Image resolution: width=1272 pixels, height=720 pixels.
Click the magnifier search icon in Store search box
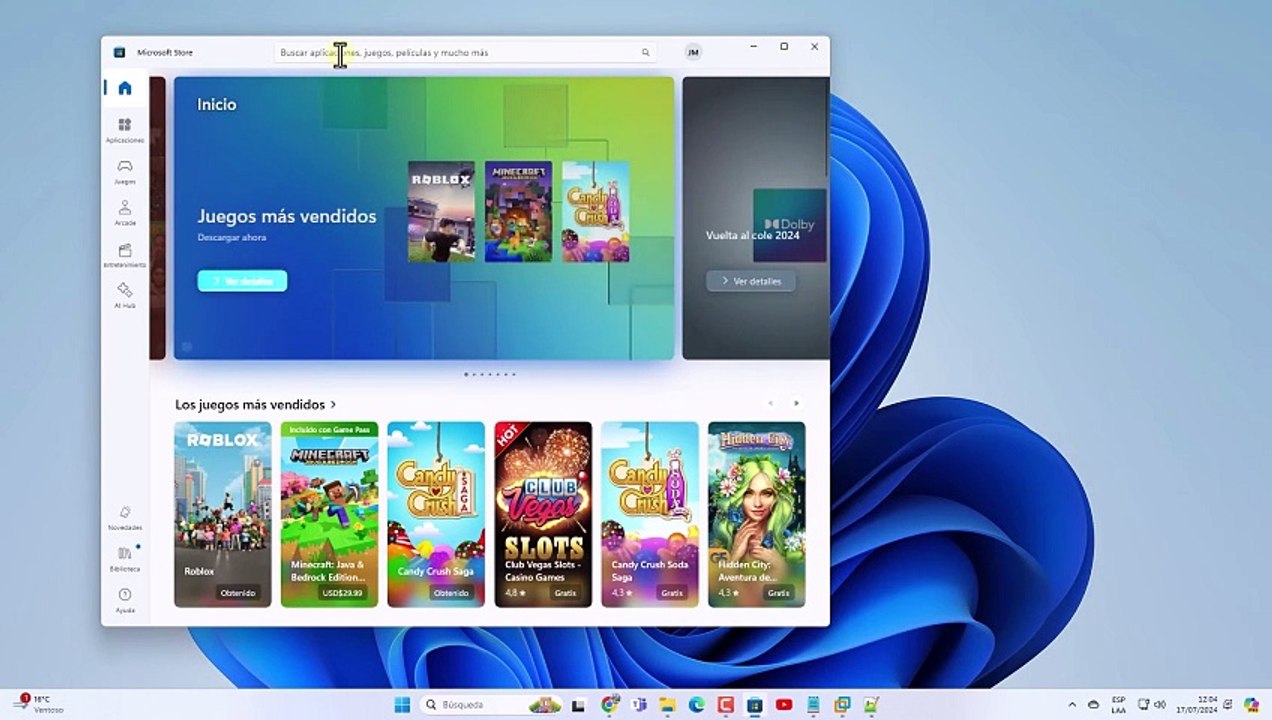[646, 52]
